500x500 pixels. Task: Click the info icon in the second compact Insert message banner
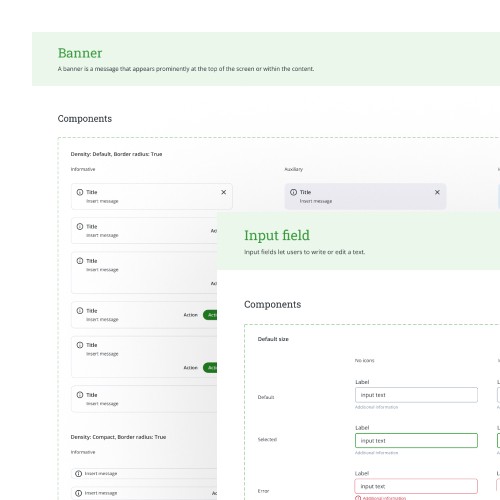[x=78, y=493]
